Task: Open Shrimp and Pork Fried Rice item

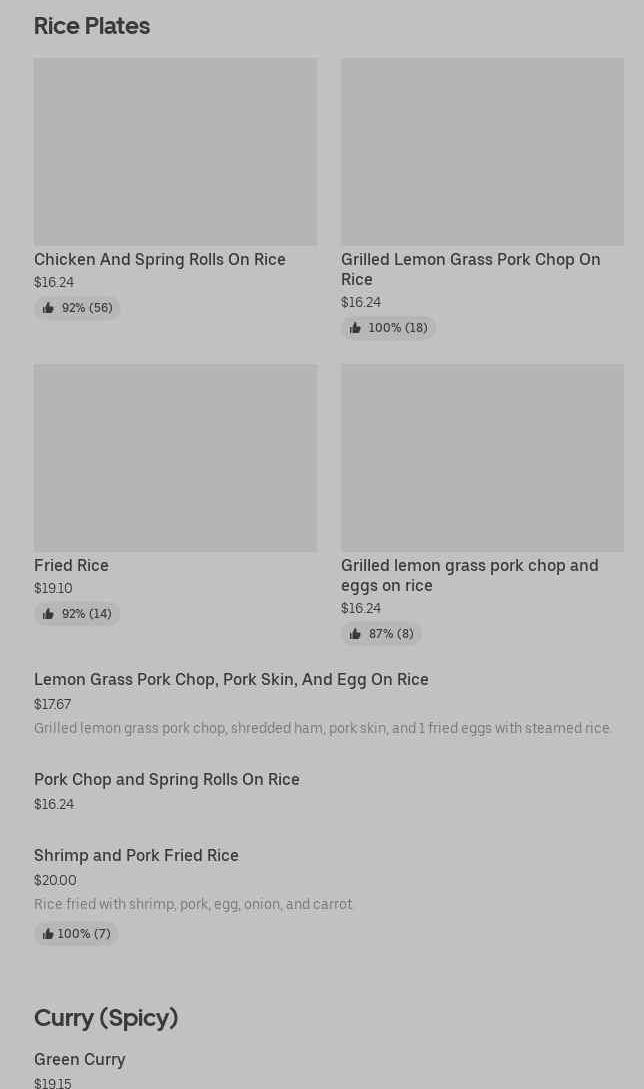Action: (x=136, y=855)
